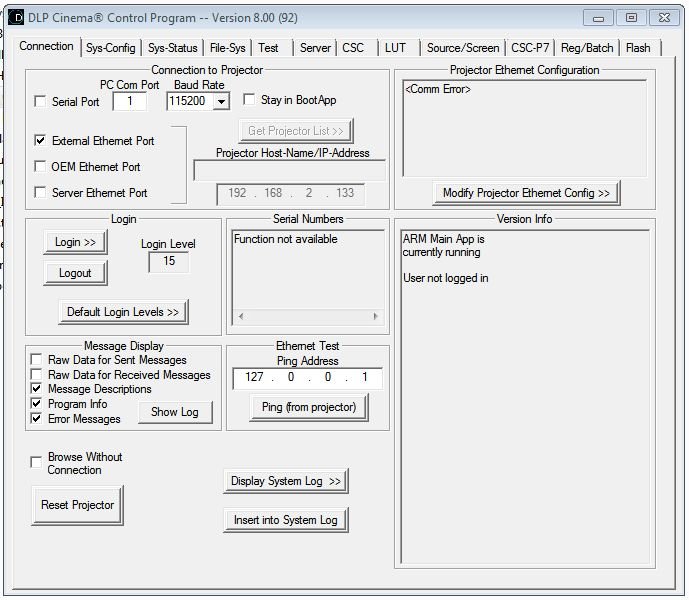
Task: Click the Login Level field
Action: click(169, 262)
